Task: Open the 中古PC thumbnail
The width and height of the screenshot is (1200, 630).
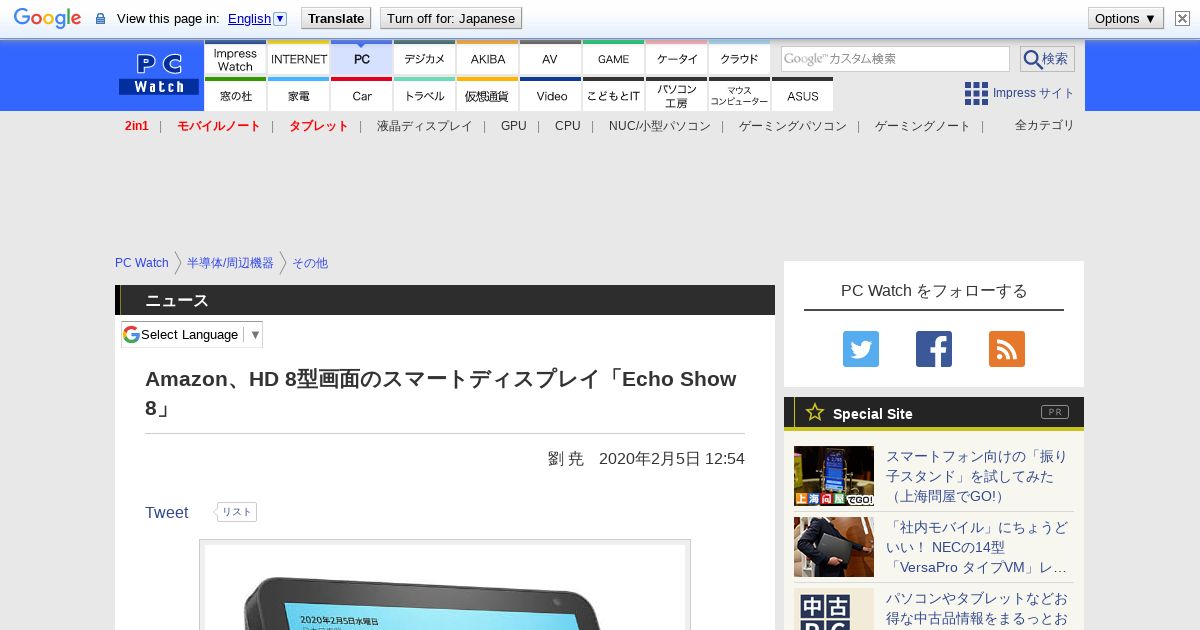Action: [834, 609]
